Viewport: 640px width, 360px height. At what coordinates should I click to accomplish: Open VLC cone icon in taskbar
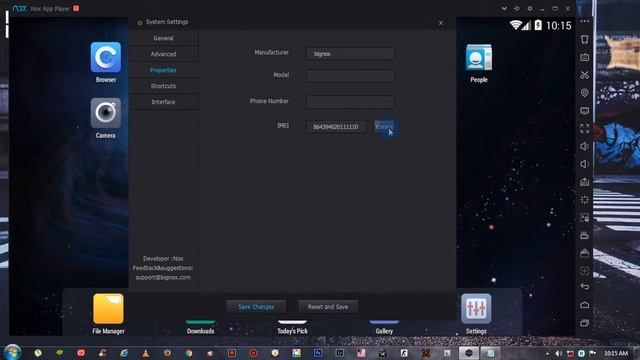(x=146, y=353)
